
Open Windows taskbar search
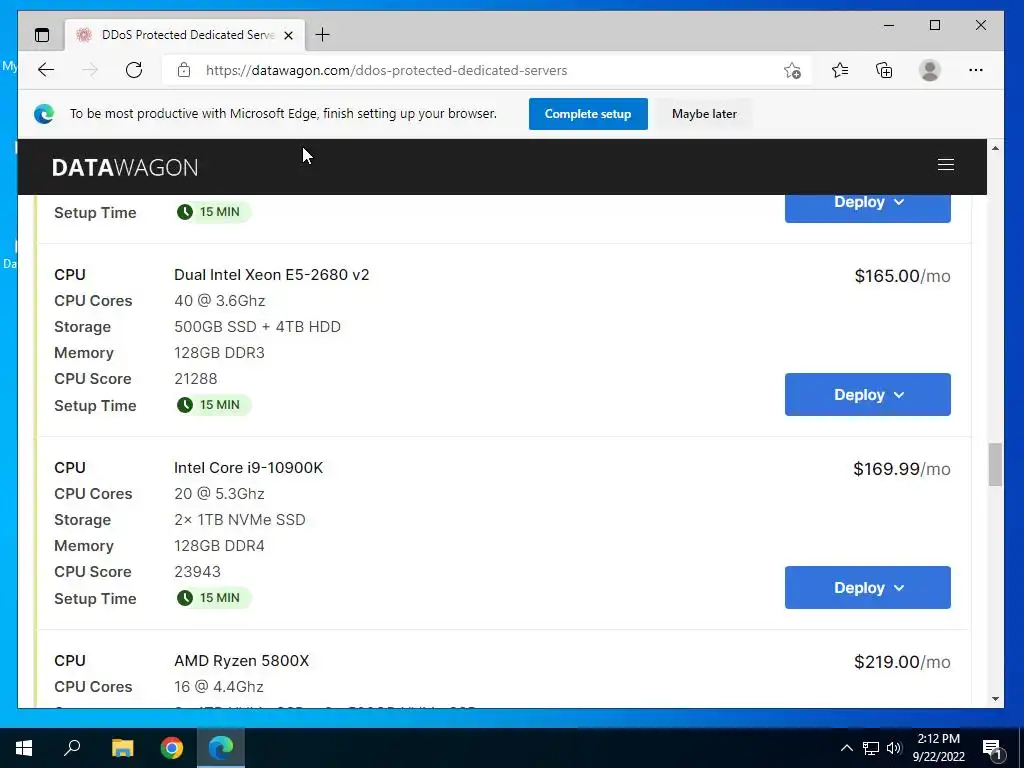72,748
